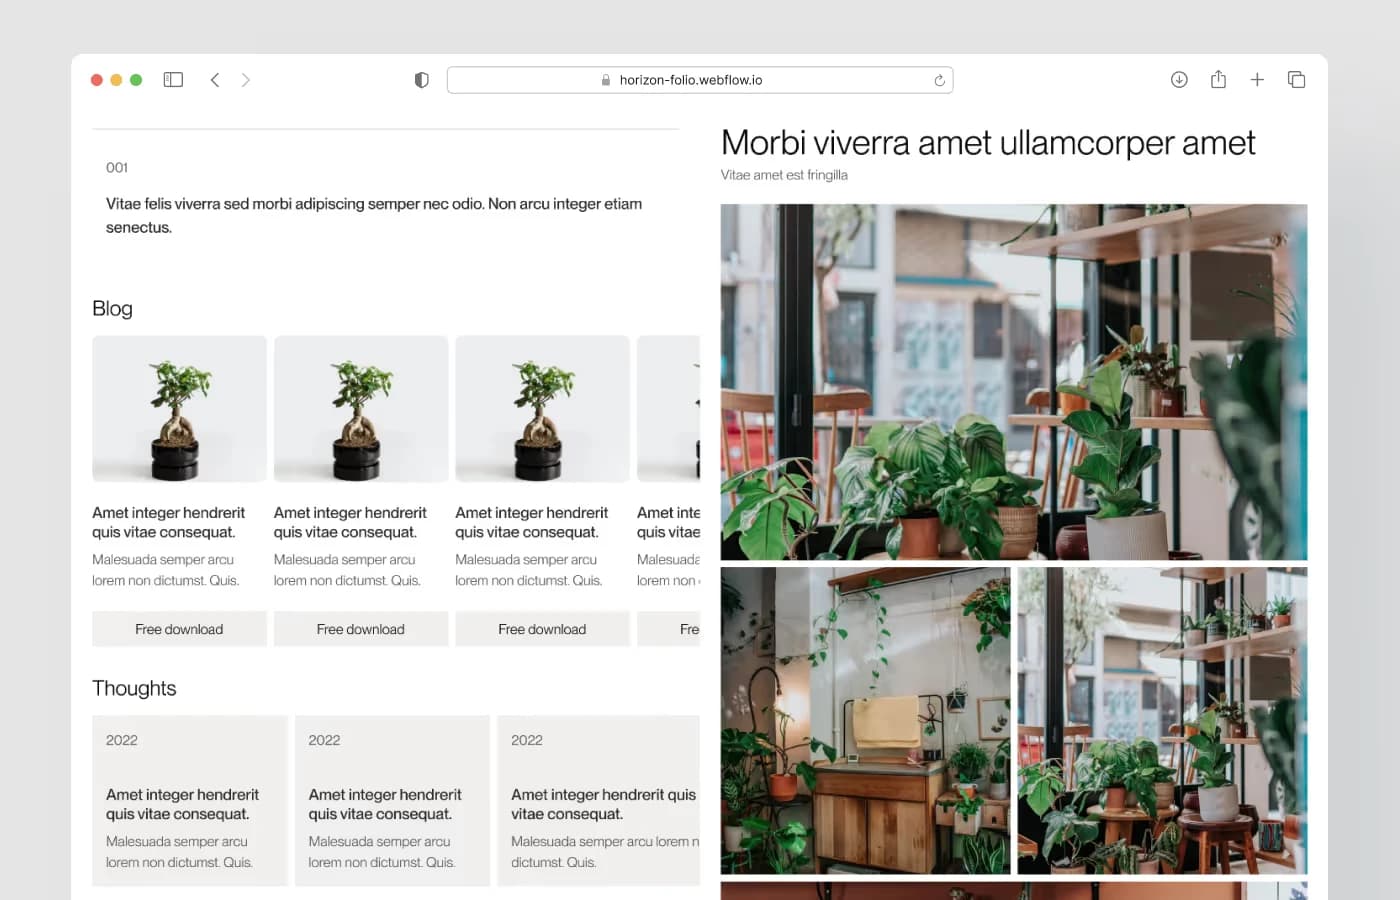Click the Thoughts section heading
This screenshot has height=900, width=1400.
point(134,688)
